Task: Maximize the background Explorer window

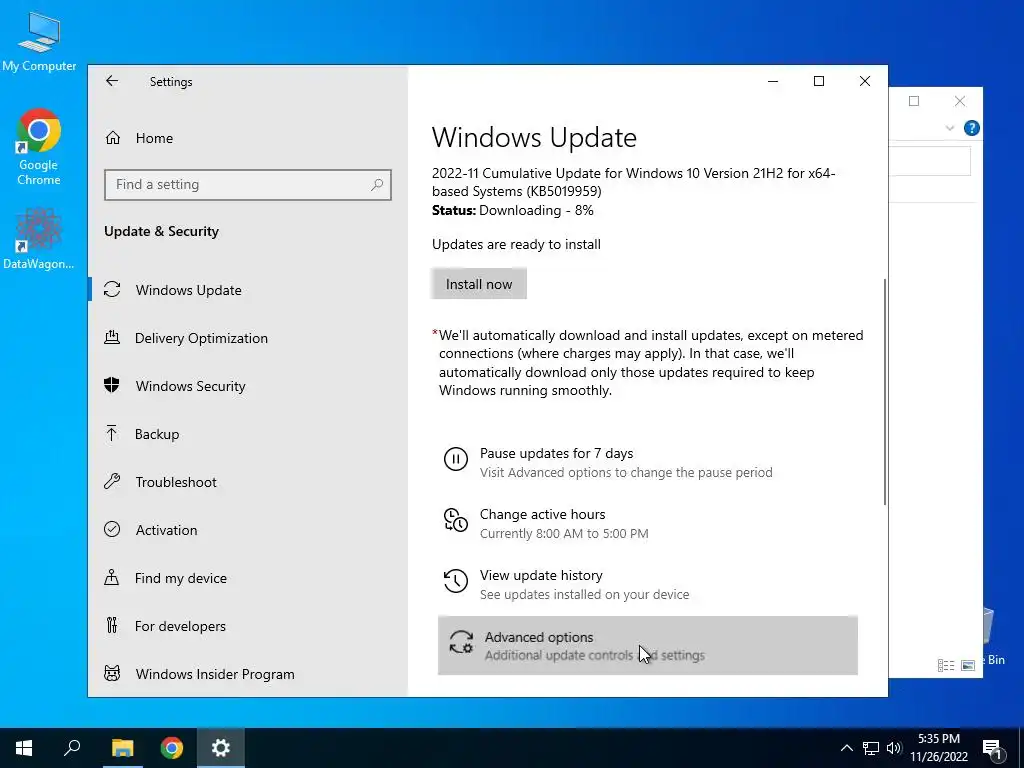Action: (914, 101)
